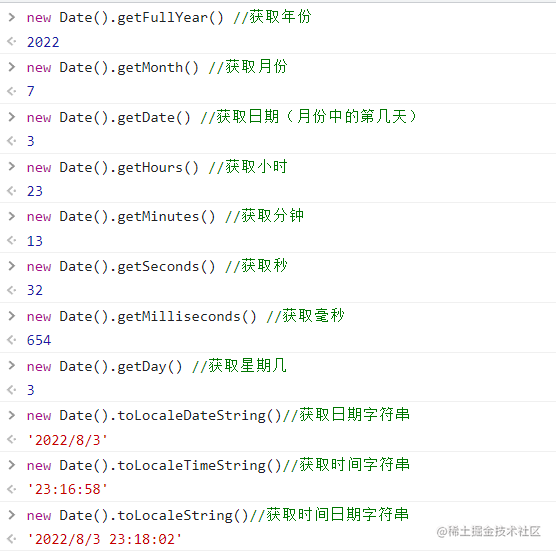Click the input chevron beside getMonth()
This screenshot has width=556, height=553.
pos(12,67)
